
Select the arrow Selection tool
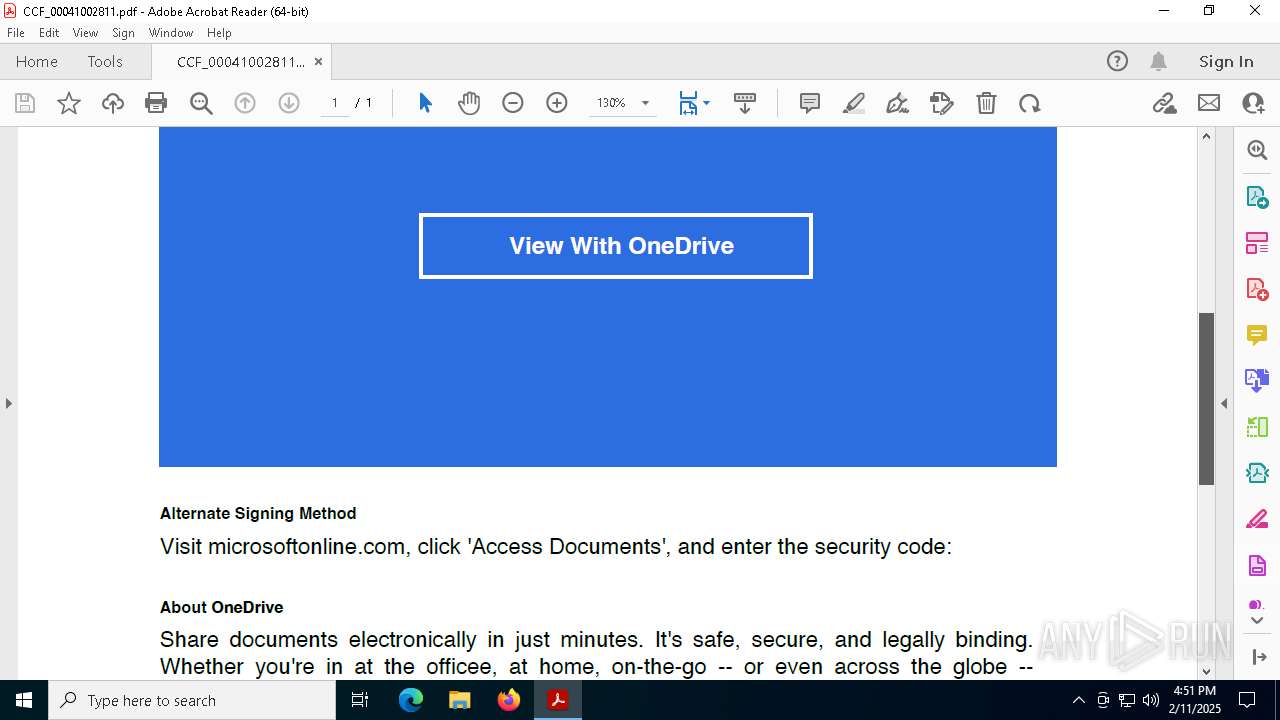click(x=425, y=103)
